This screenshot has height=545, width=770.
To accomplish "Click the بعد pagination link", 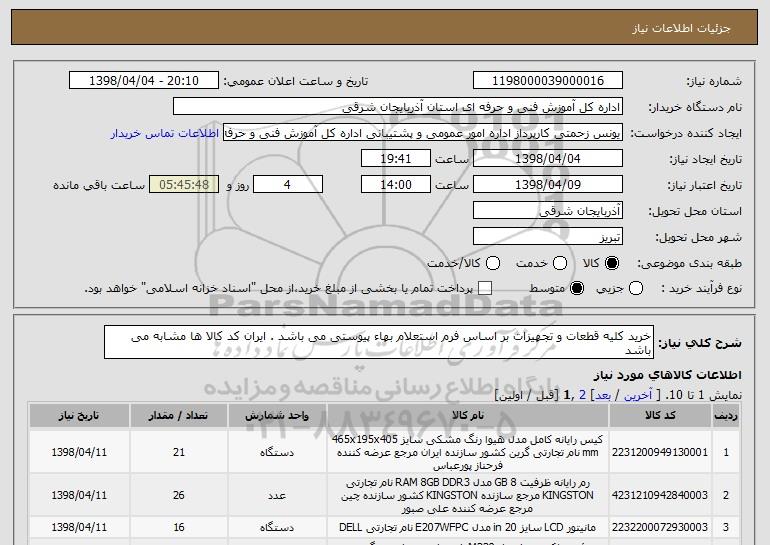I will point(603,395).
